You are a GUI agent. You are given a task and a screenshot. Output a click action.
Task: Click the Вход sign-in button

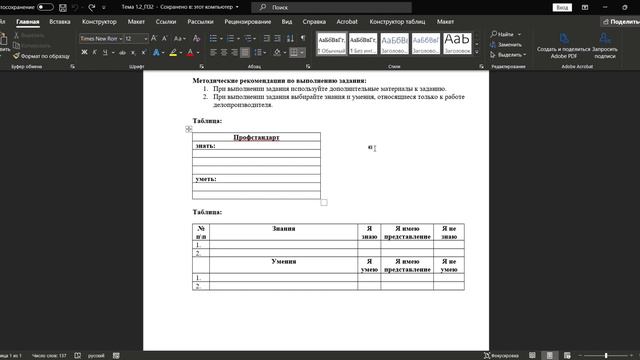[x=562, y=7]
